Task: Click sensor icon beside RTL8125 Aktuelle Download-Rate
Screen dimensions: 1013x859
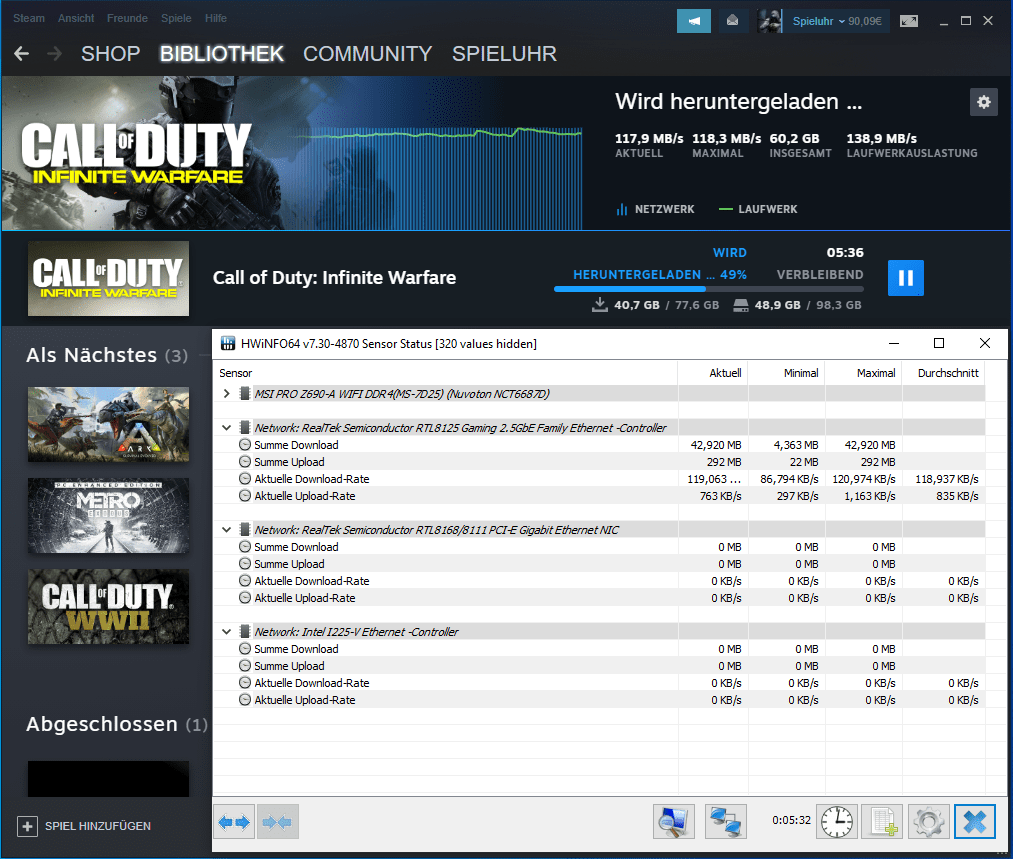Action: tap(245, 479)
